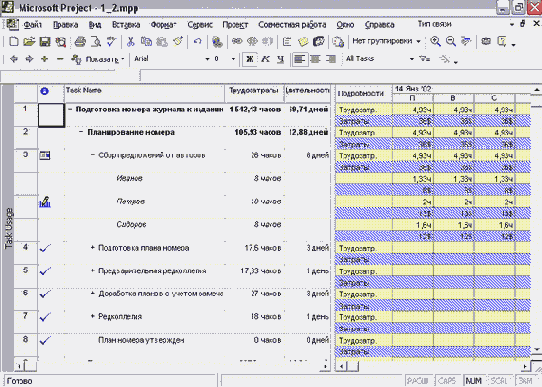Screen dimensions: 542x387
Task: Link the selected tasks
Action: (x=237, y=42)
